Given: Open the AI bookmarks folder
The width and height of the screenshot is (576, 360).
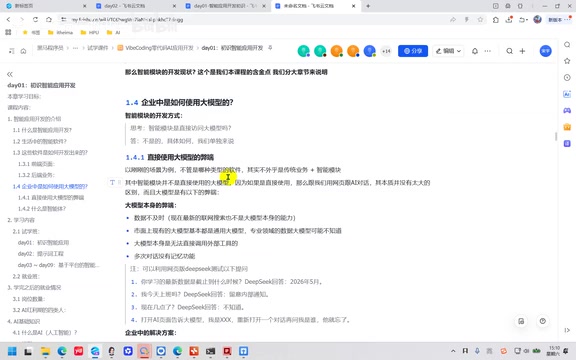Looking at the screenshot, I should click(114, 32).
